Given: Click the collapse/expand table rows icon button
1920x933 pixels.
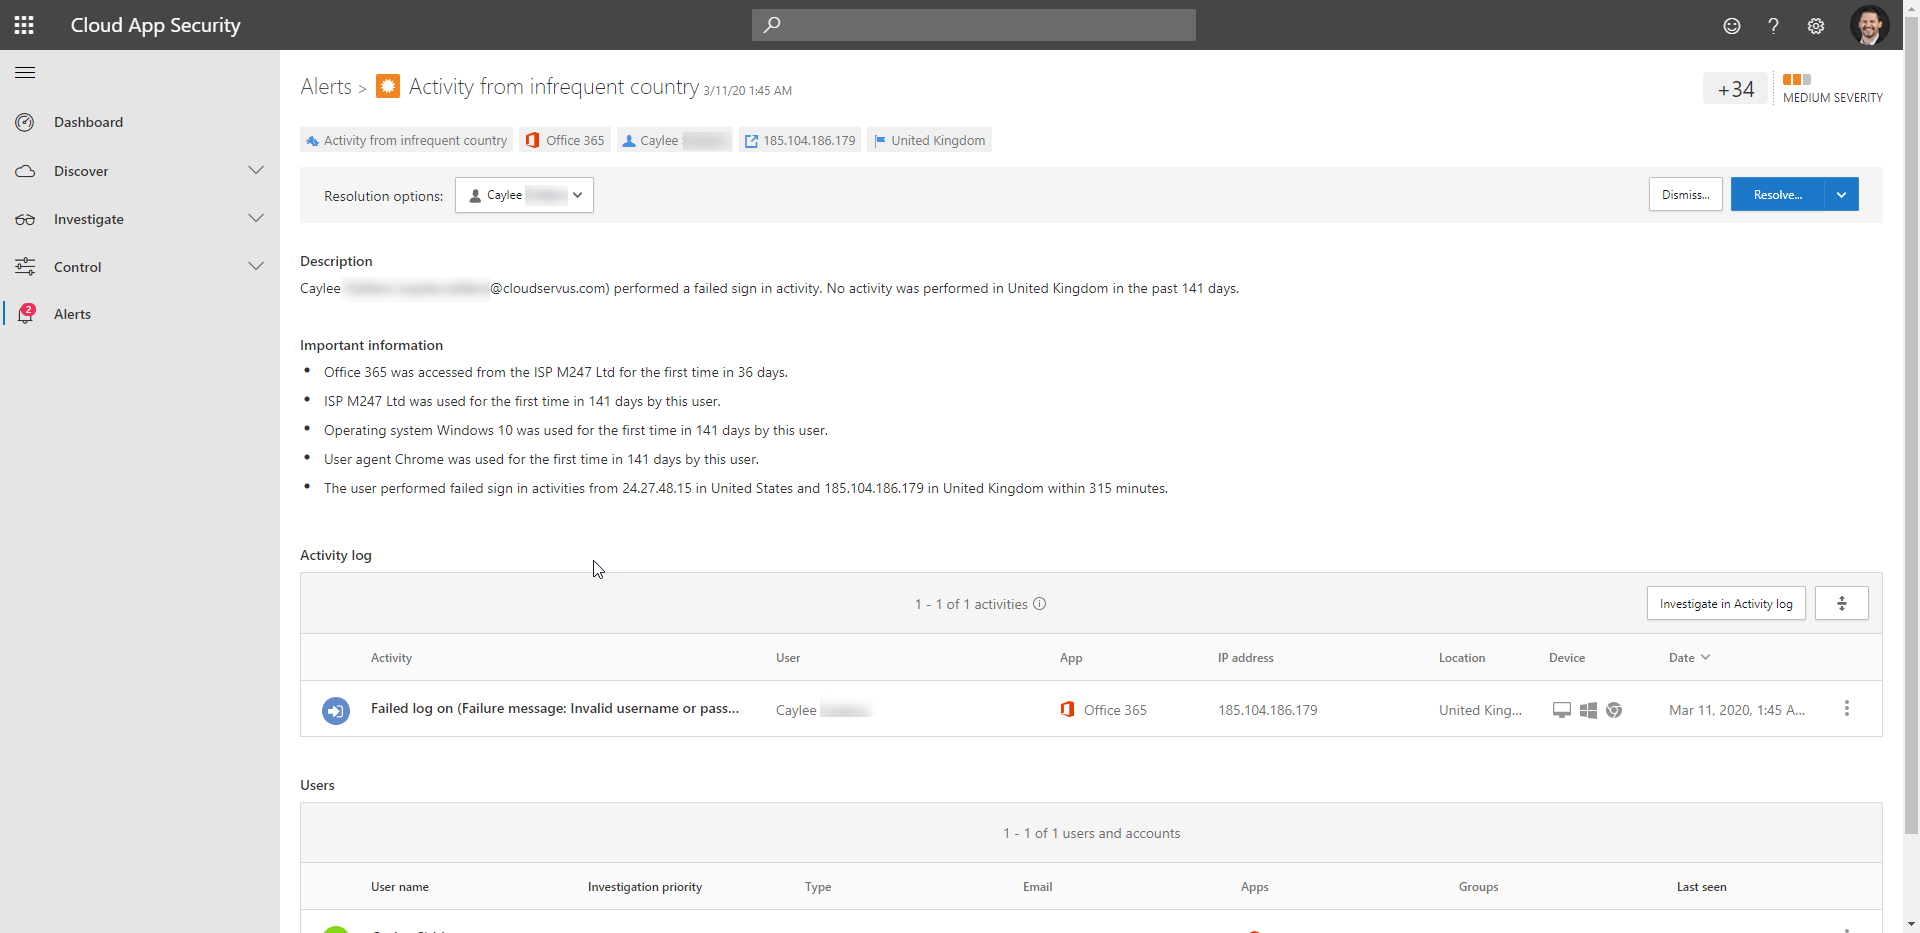Looking at the screenshot, I should click(x=1842, y=603).
